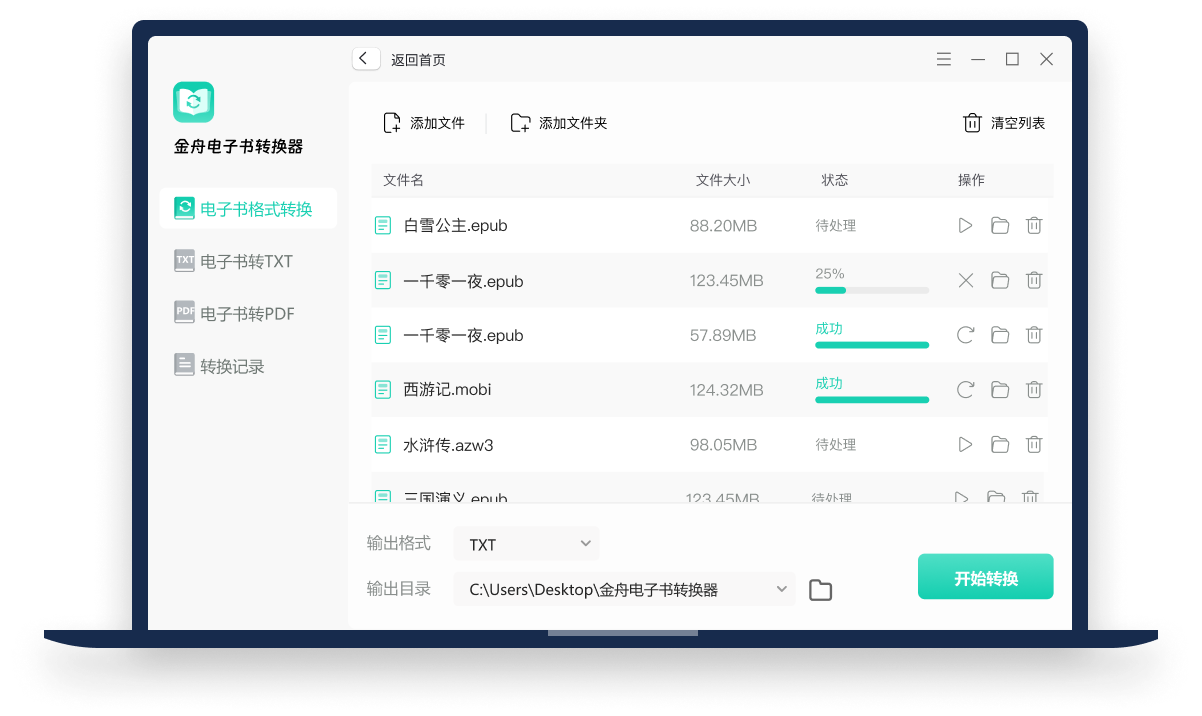Delete 三国演义.epub using its trash icon

tap(1033, 497)
